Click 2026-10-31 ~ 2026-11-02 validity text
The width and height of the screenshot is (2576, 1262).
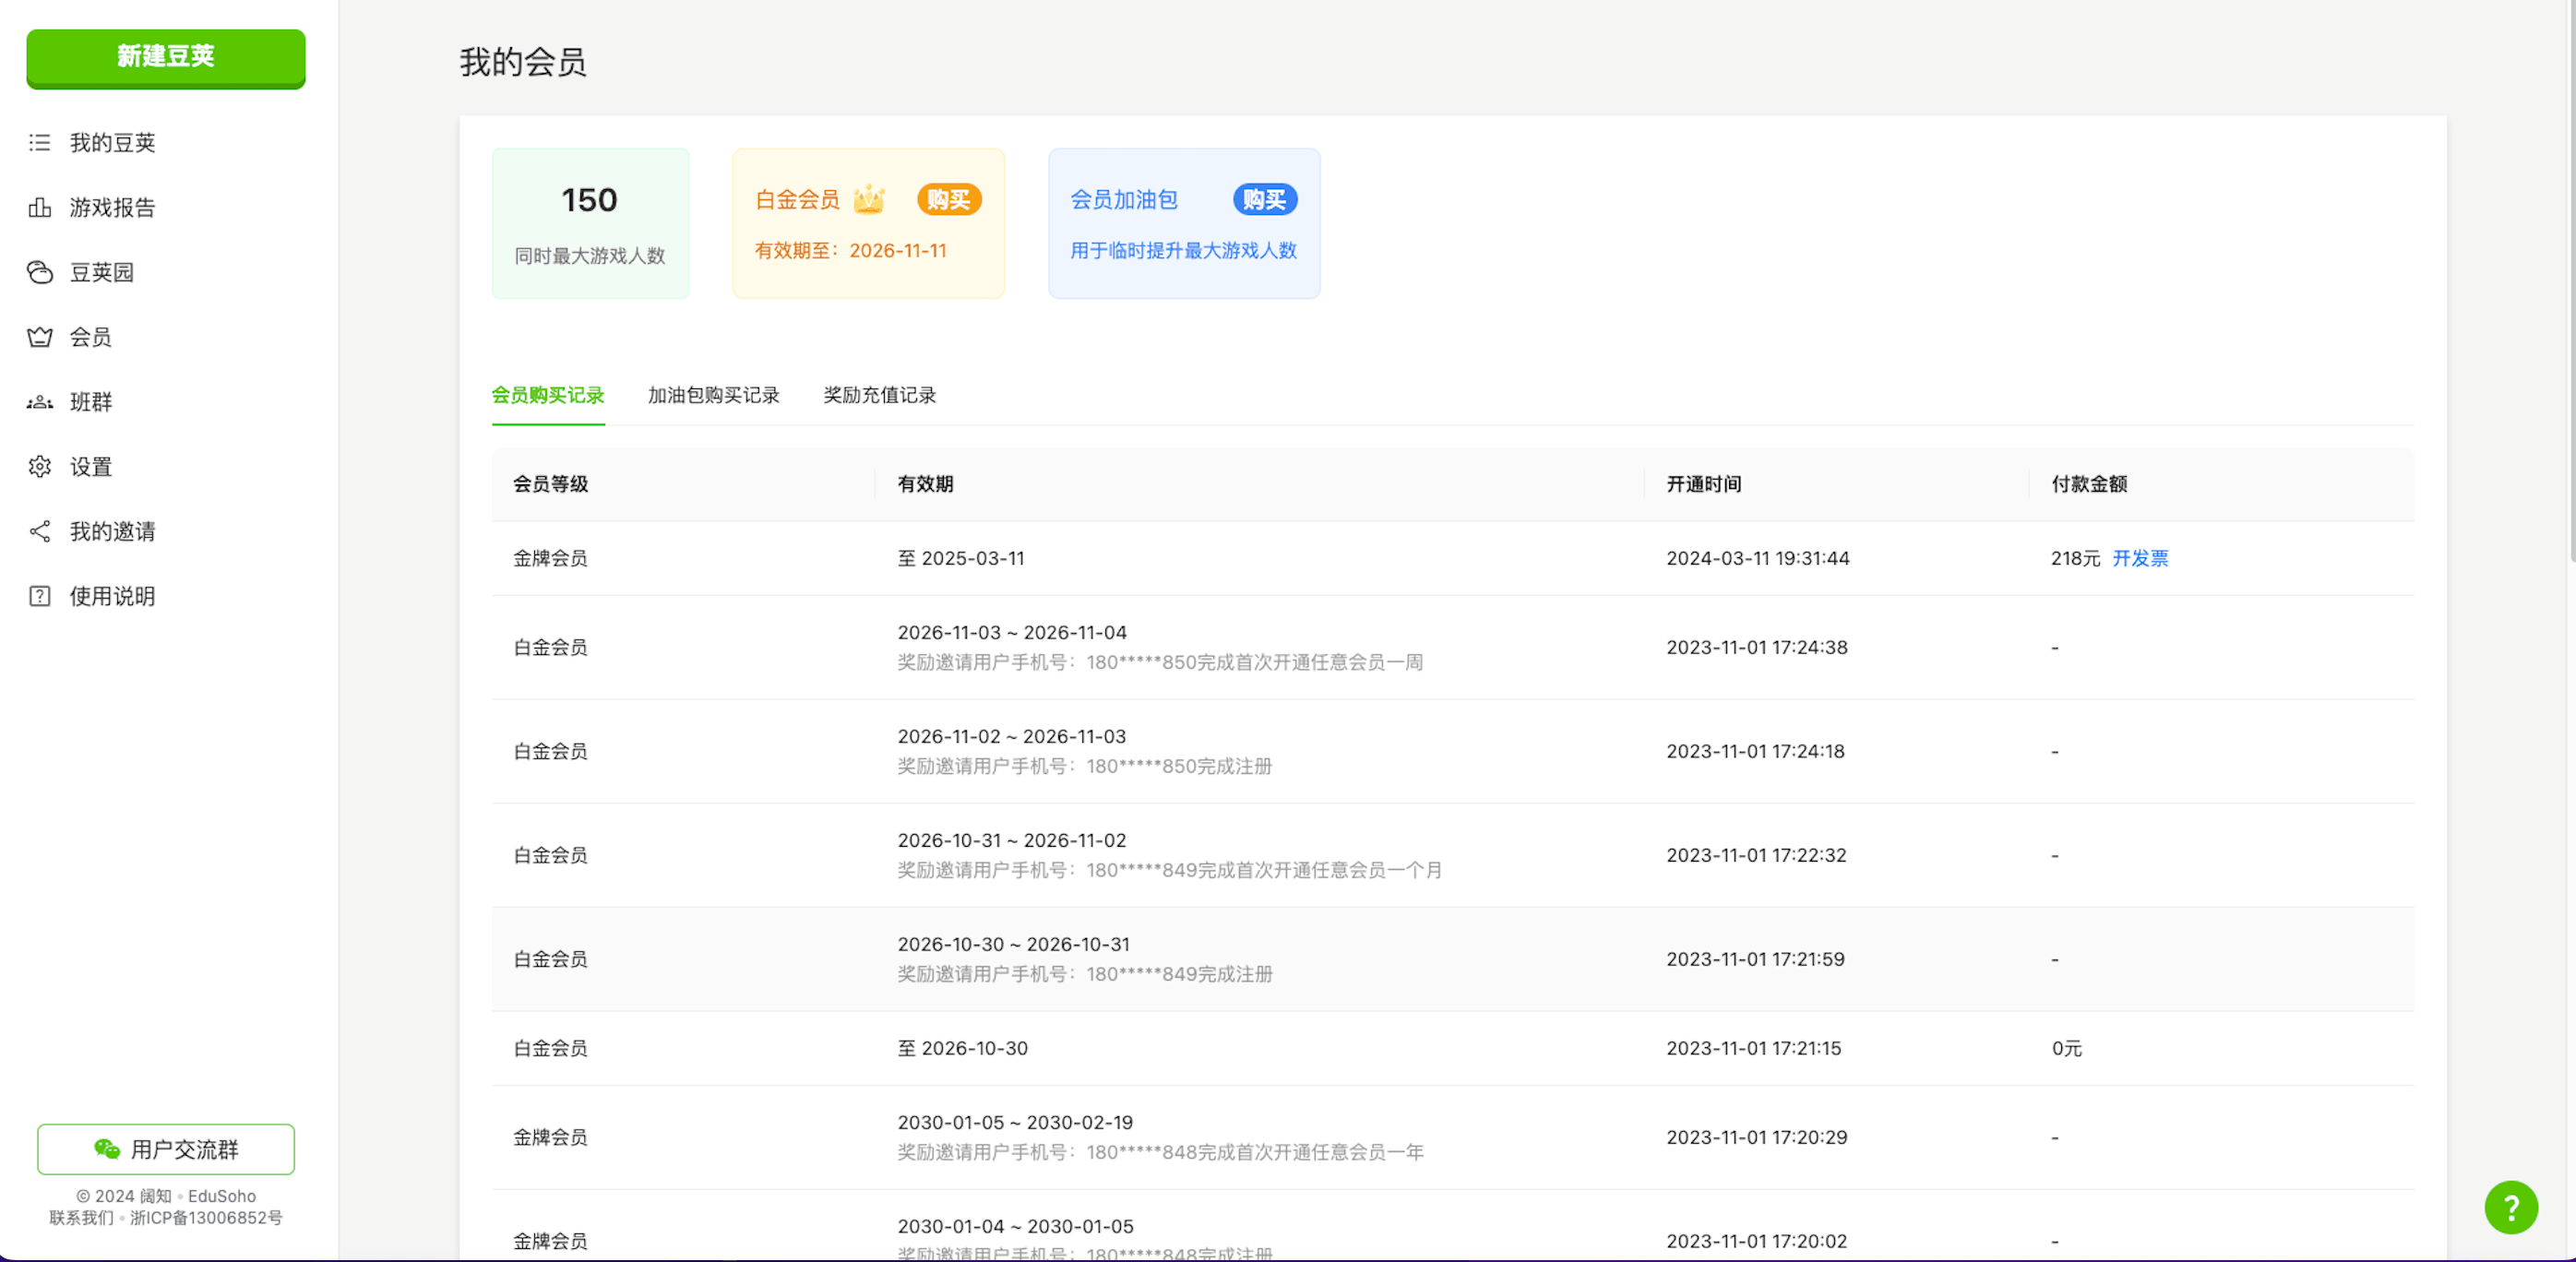pyautogui.click(x=1012, y=841)
